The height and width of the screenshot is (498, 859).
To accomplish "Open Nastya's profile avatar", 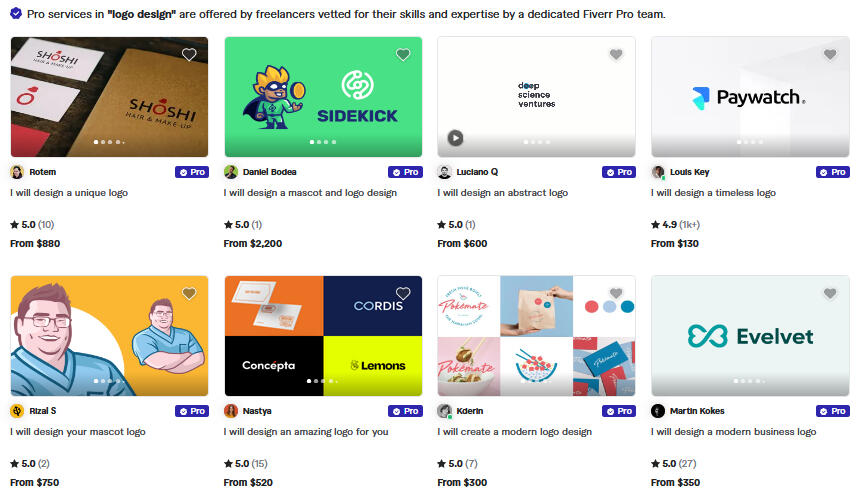I will coord(231,411).
